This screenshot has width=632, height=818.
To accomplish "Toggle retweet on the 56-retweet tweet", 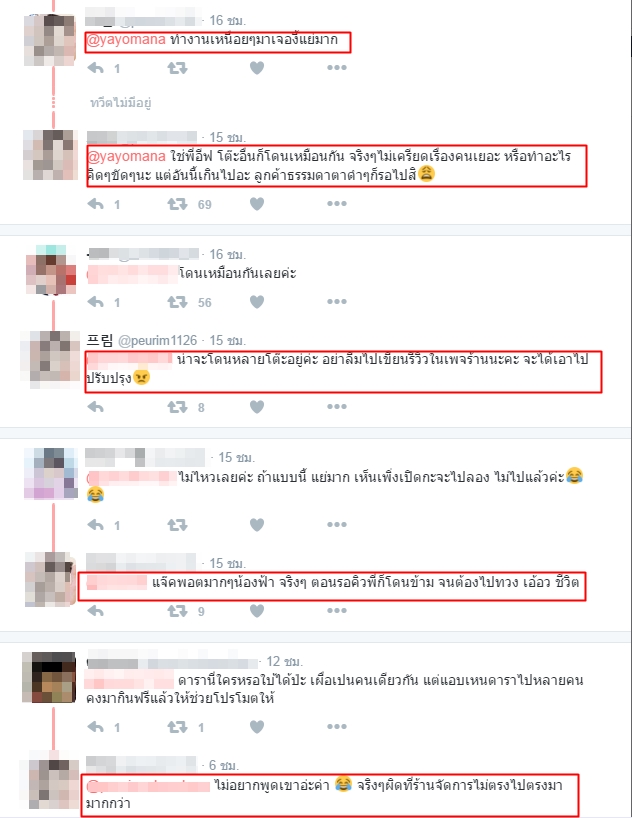I will tap(177, 302).
